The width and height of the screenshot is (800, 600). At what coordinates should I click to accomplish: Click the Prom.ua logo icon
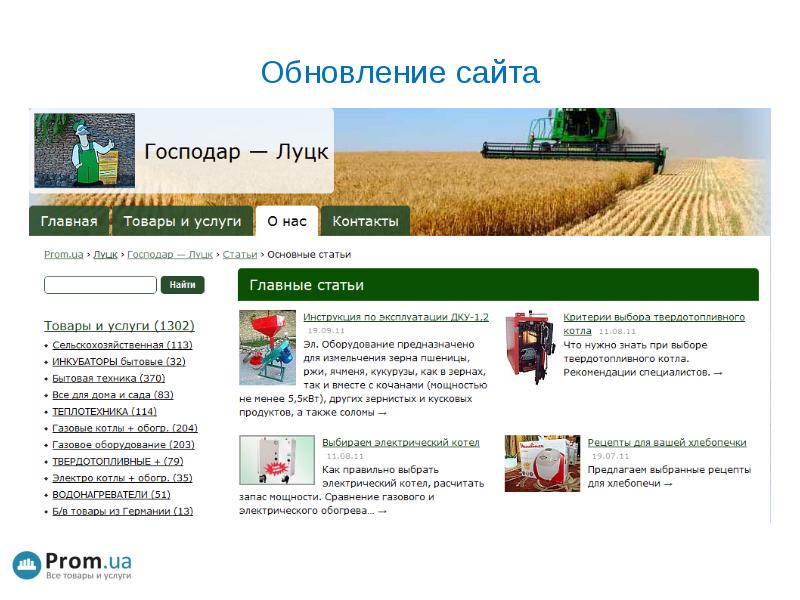[27, 566]
